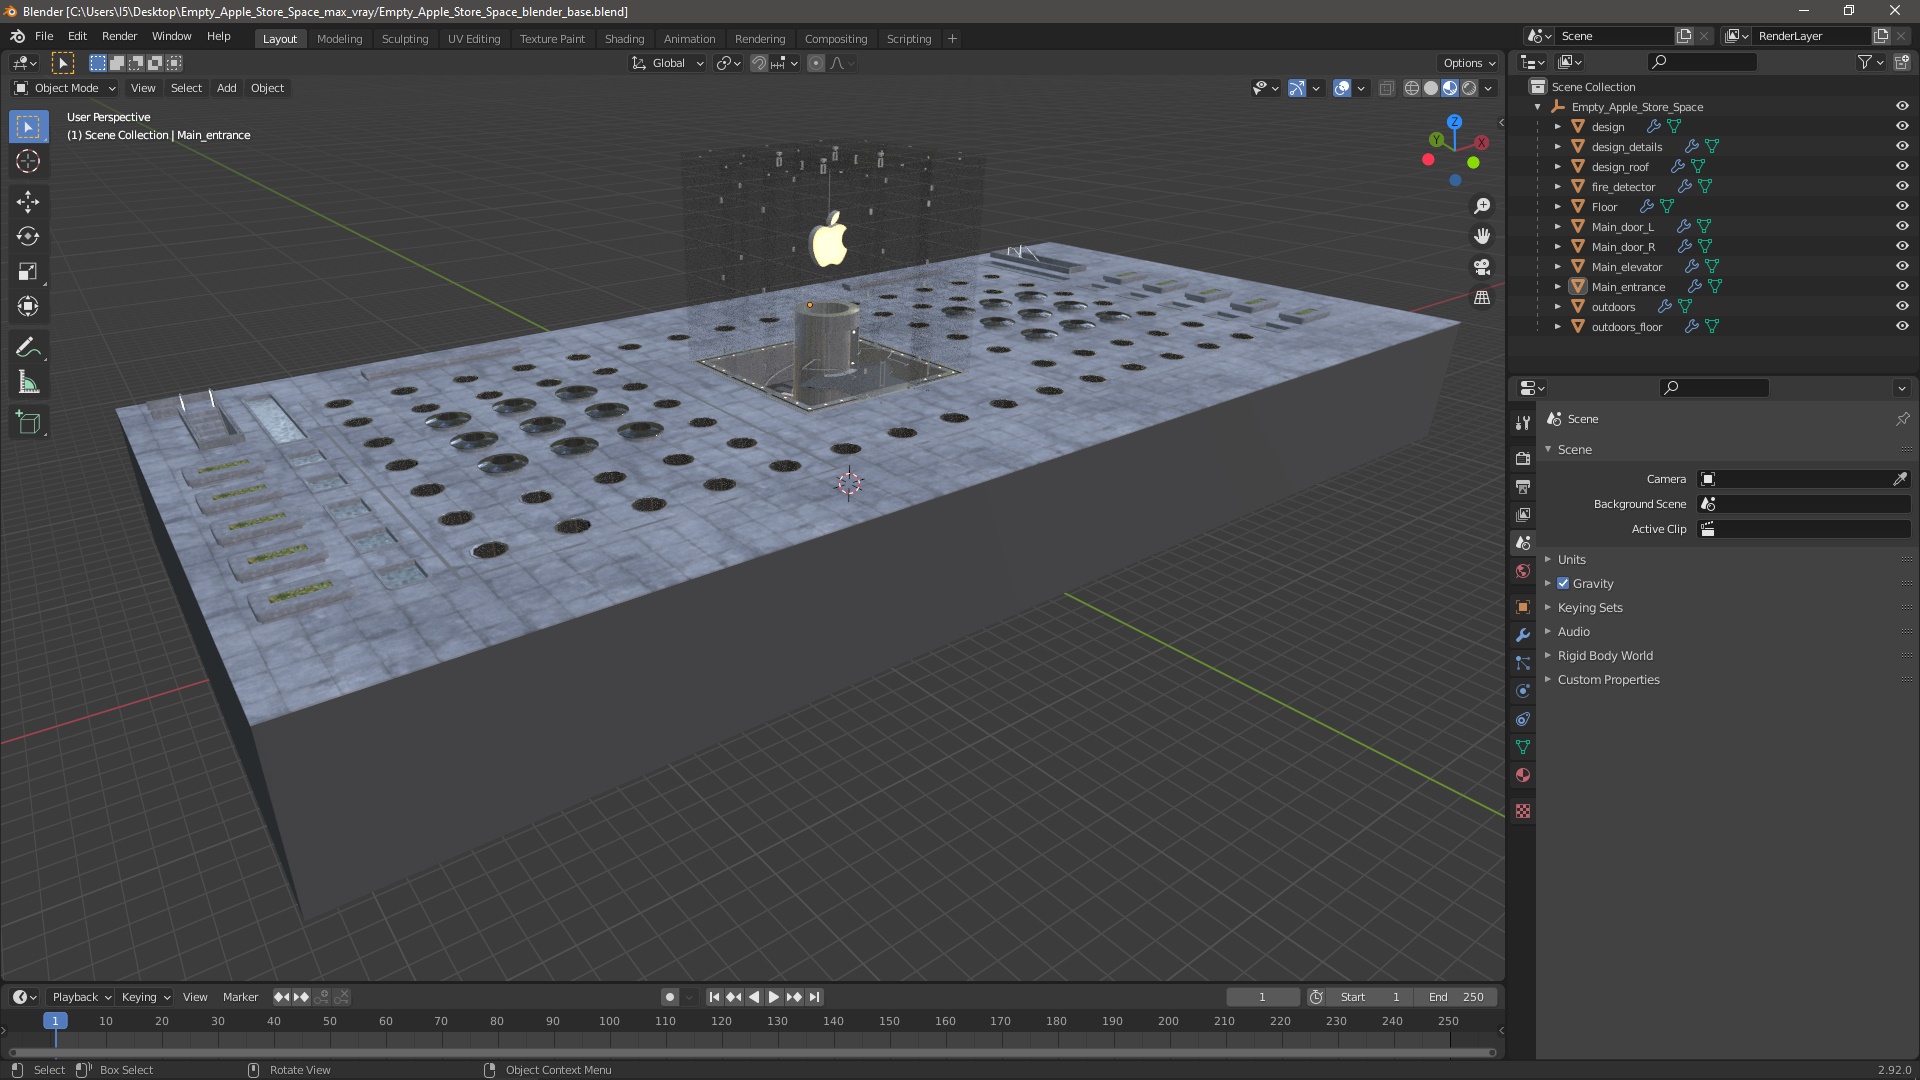This screenshot has width=1920, height=1080.
Task: Expand the Units panel
Action: (1571, 559)
